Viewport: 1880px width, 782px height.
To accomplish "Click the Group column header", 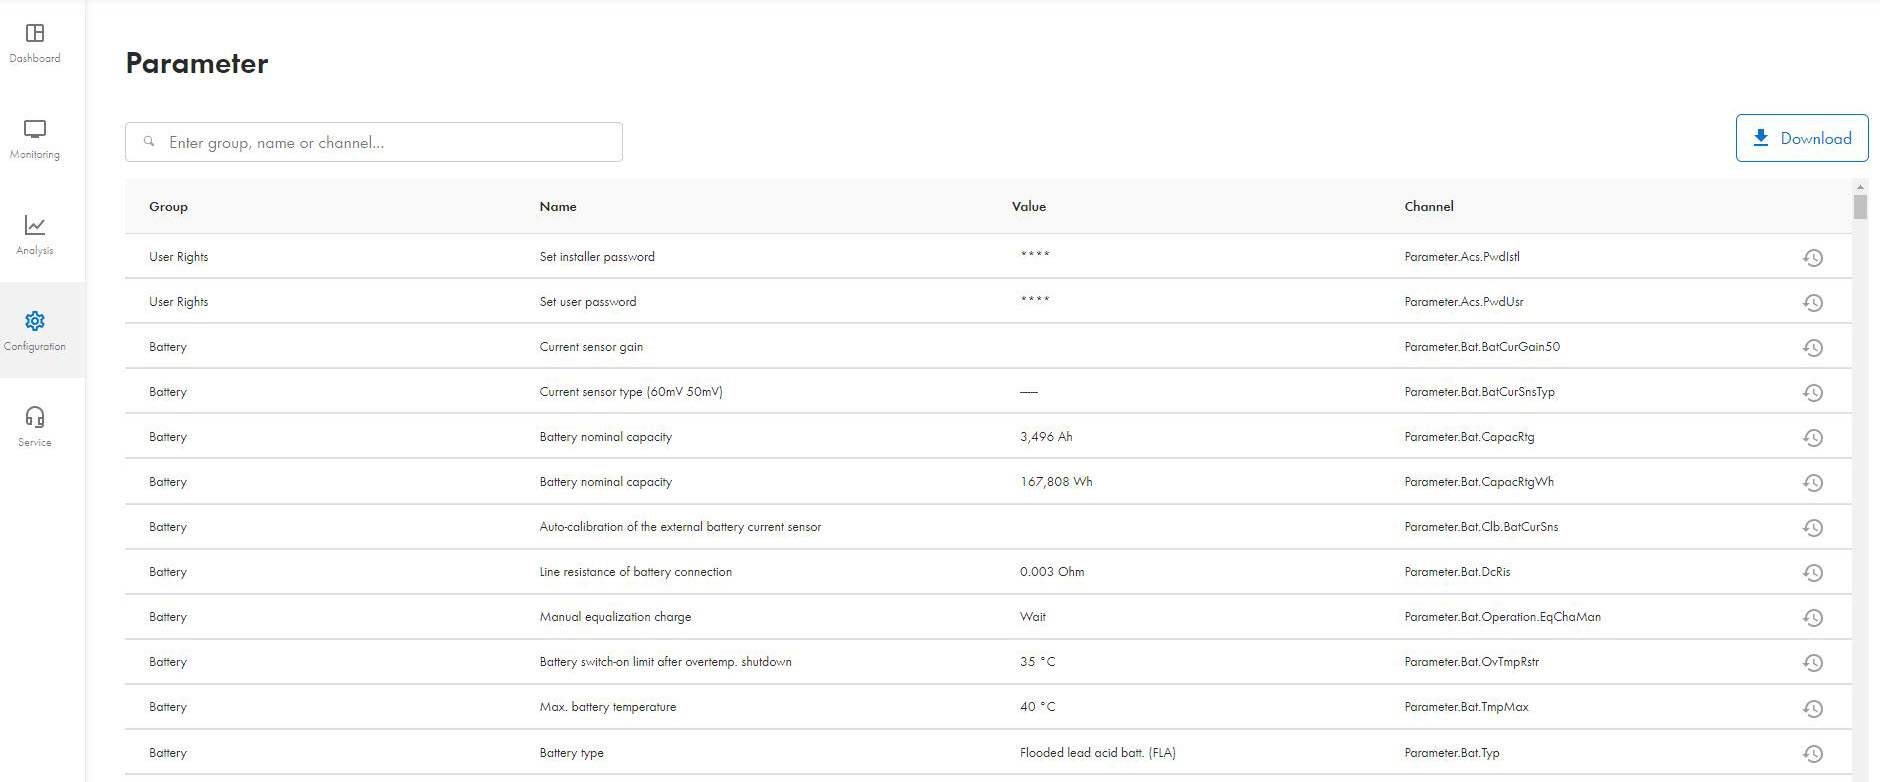I will [168, 206].
